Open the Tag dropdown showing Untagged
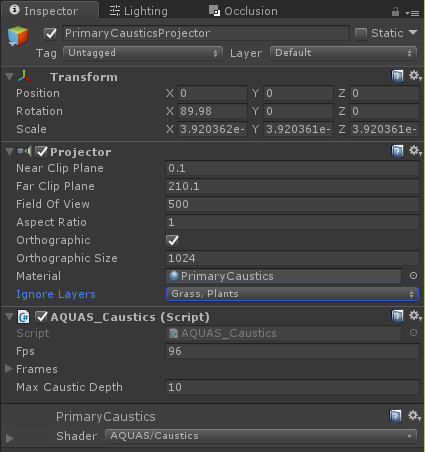 tap(143, 53)
